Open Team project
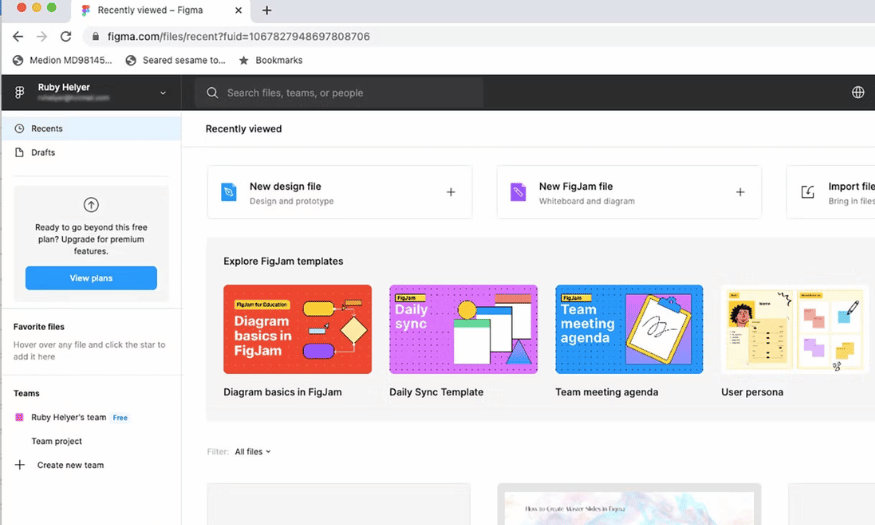875x525 pixels. pos(56,441)
